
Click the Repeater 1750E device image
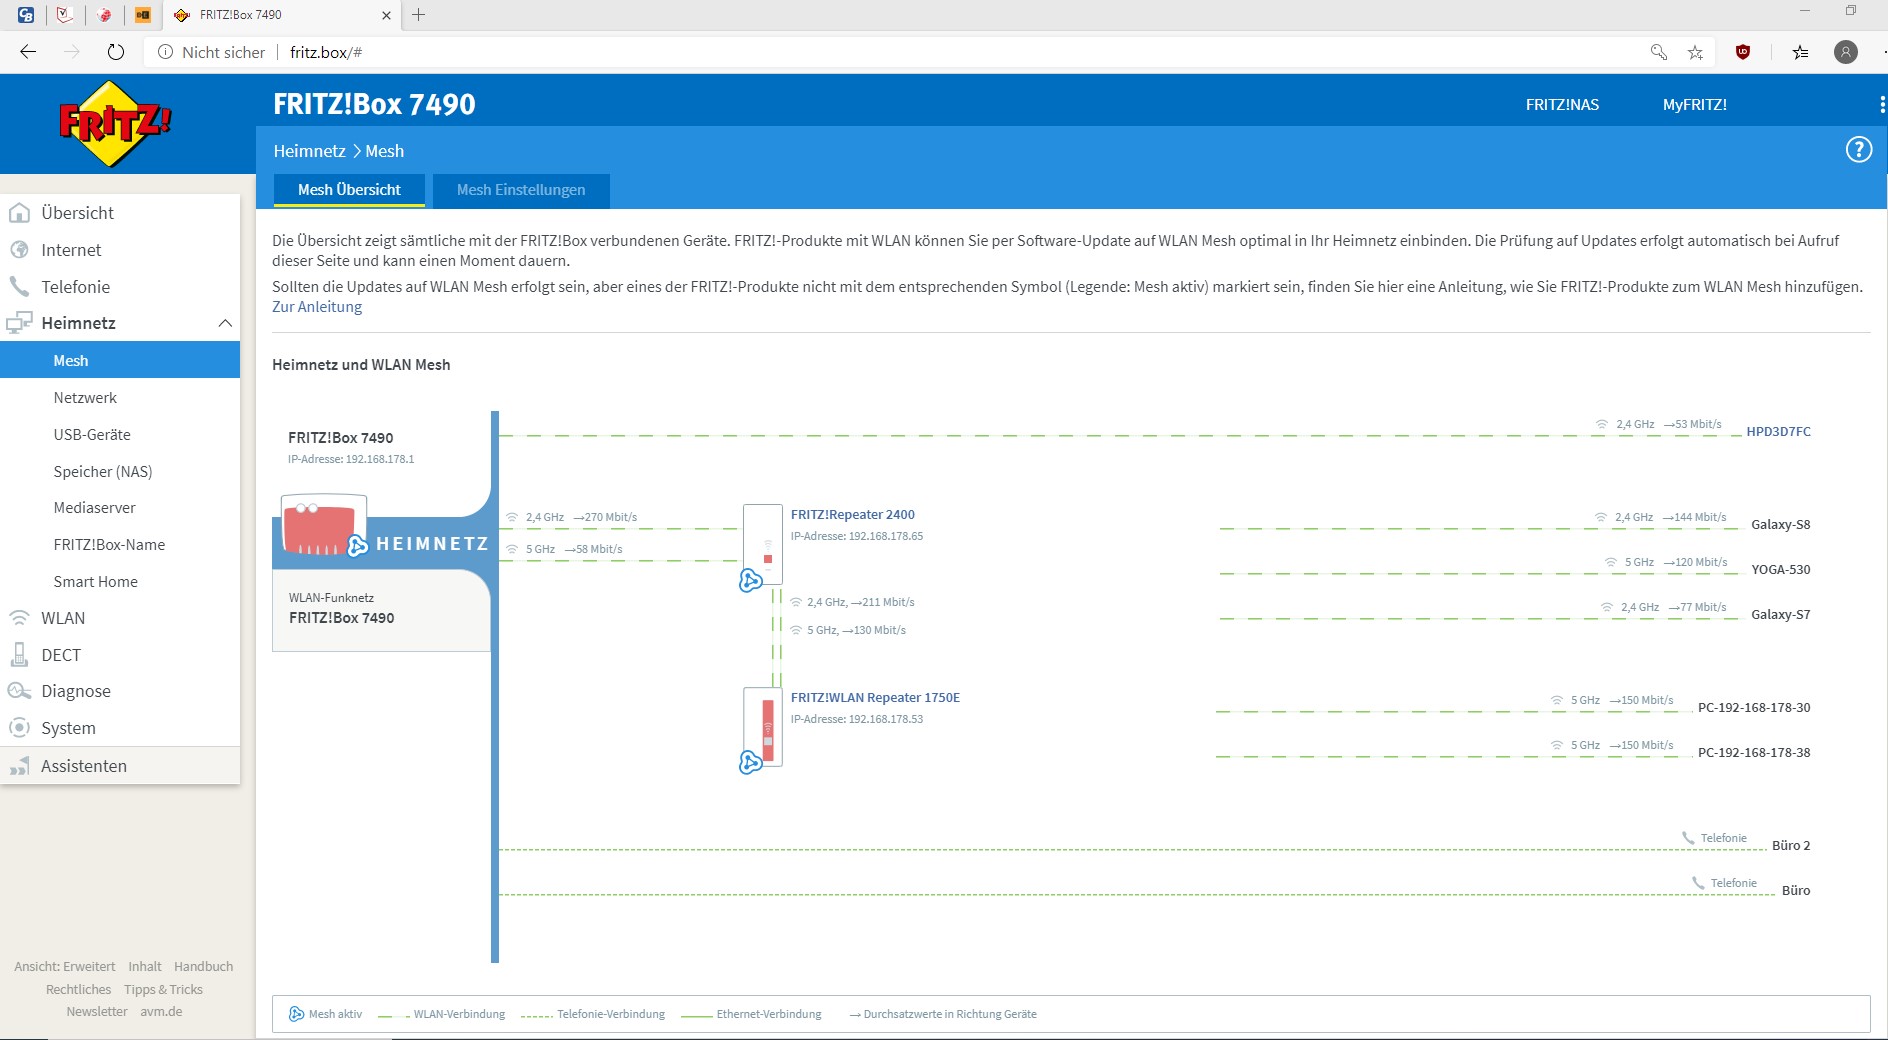[x=763, y=727]
